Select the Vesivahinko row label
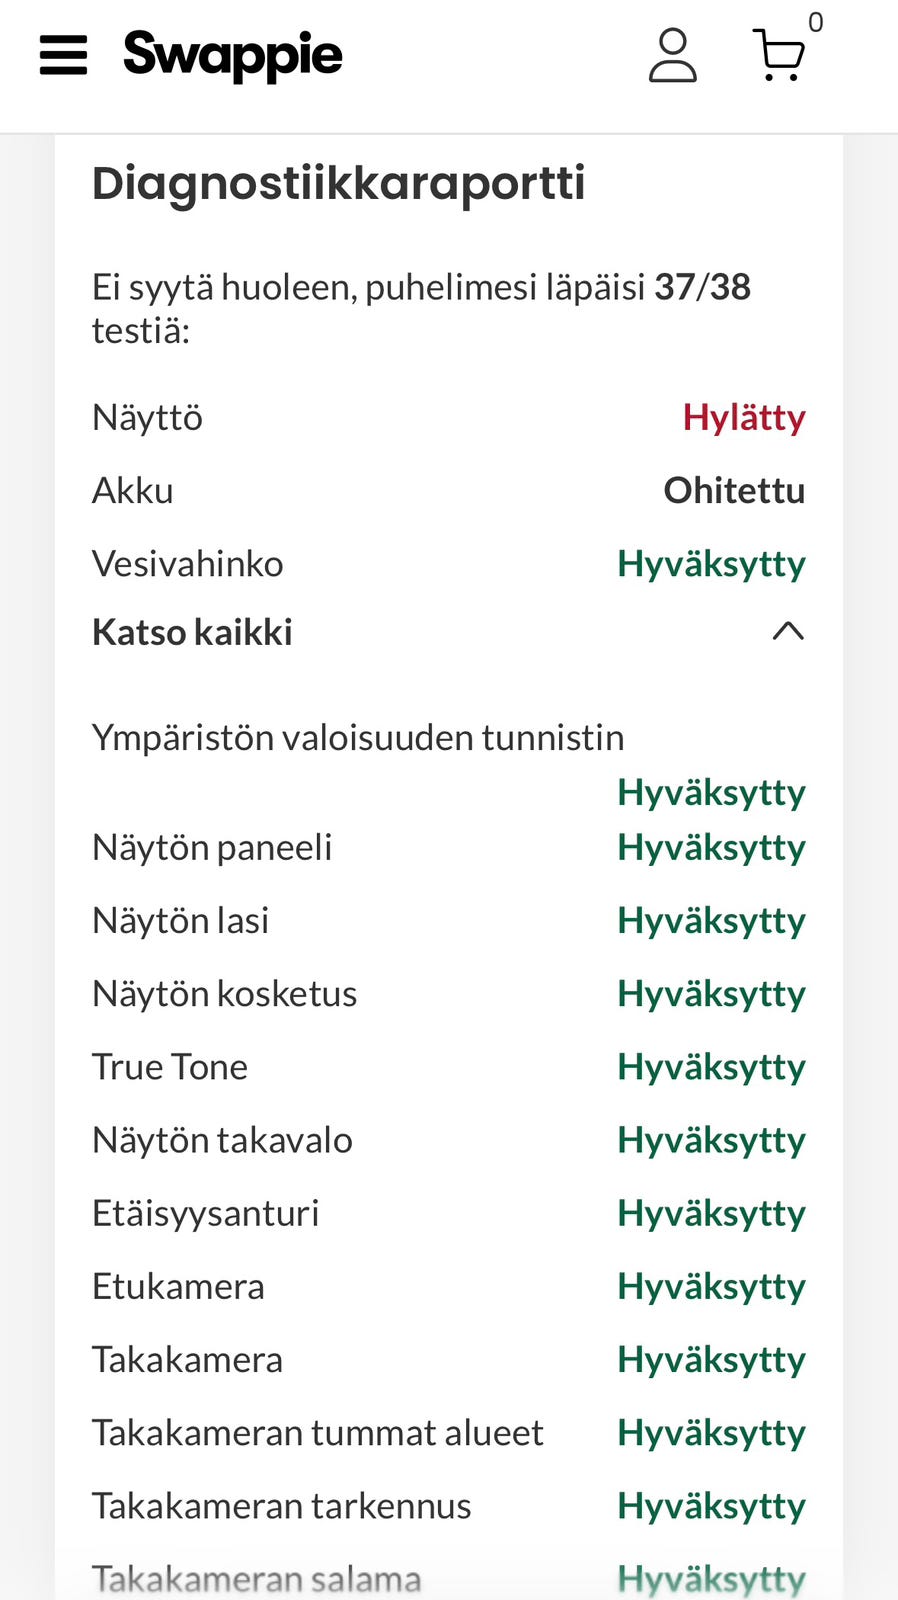This screenshot has width=898, height=1600. (x=187, y=563)
